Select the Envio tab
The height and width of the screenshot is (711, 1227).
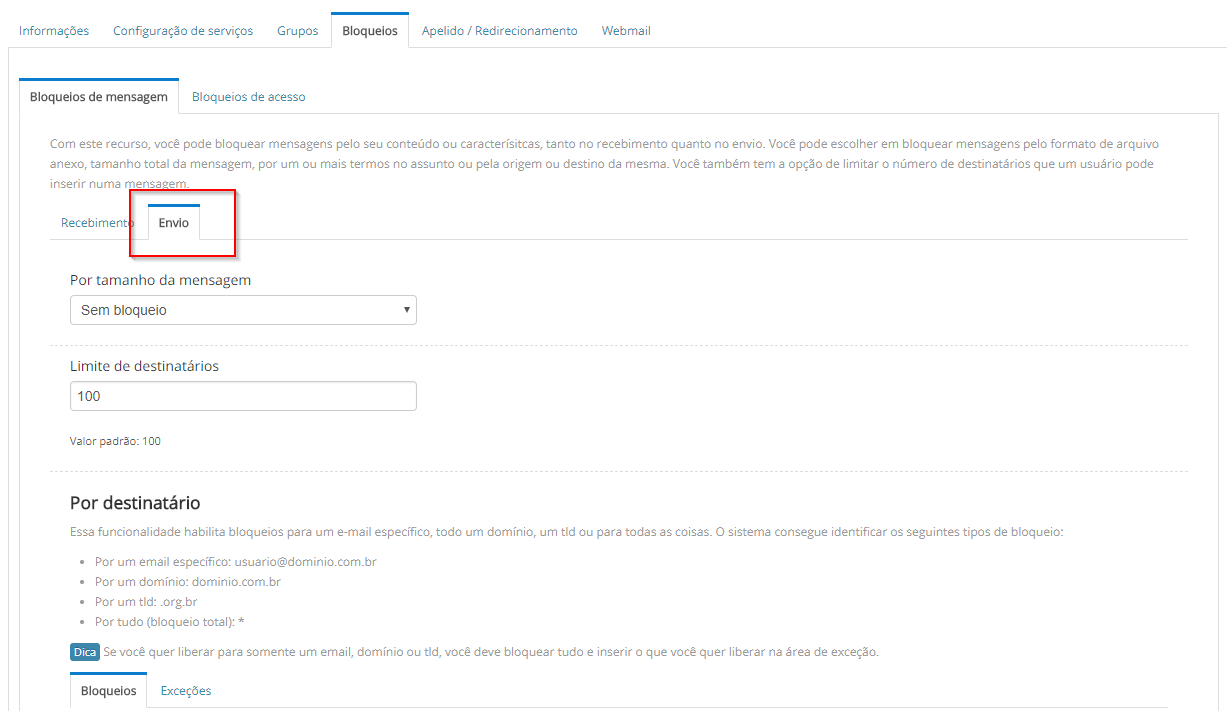pos(173,223)
